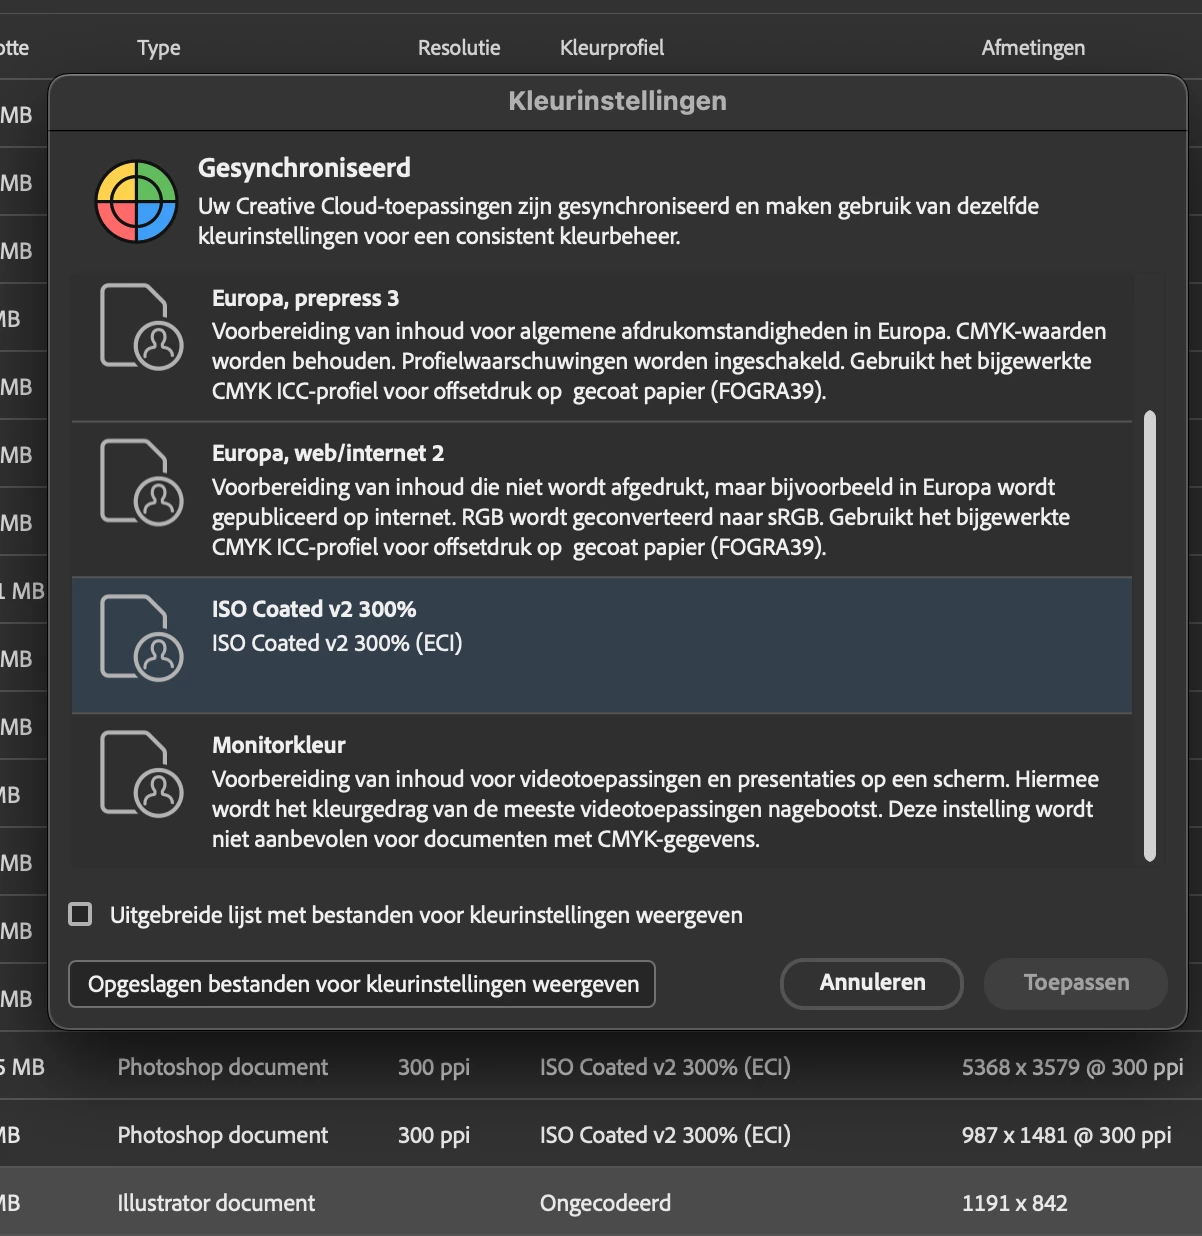The image size is (1202, 1236).
Task: Click the Kleurprofiel column header
Action: click(612, 47)
